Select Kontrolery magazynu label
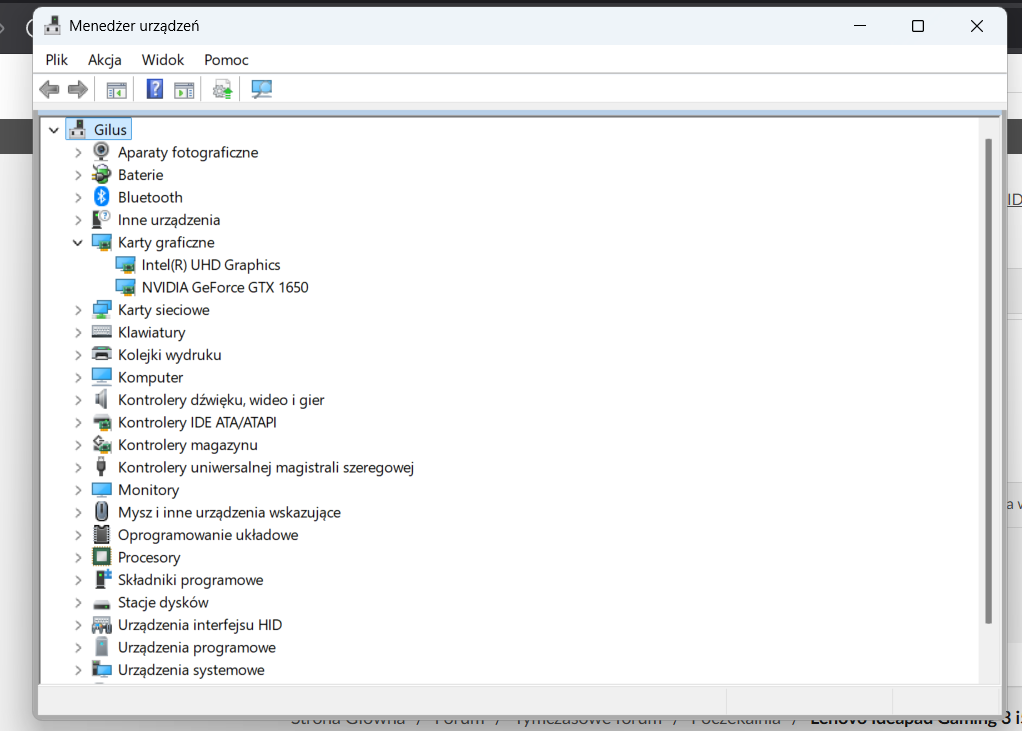This screenshot has height=731, width=1022. pyautogui.click(x=188, y=444)
